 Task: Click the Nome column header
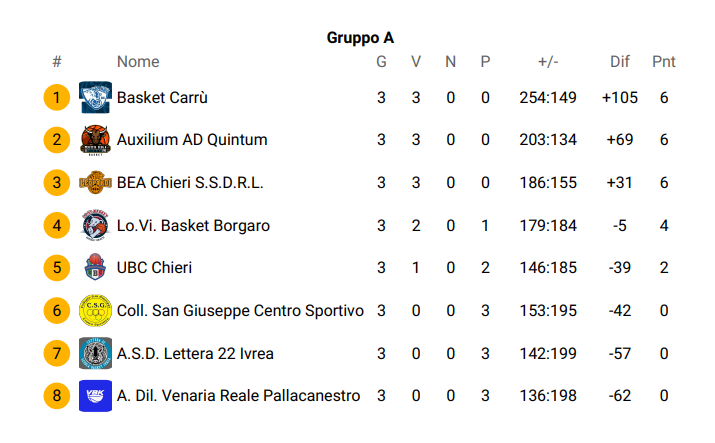pos(138,62)
